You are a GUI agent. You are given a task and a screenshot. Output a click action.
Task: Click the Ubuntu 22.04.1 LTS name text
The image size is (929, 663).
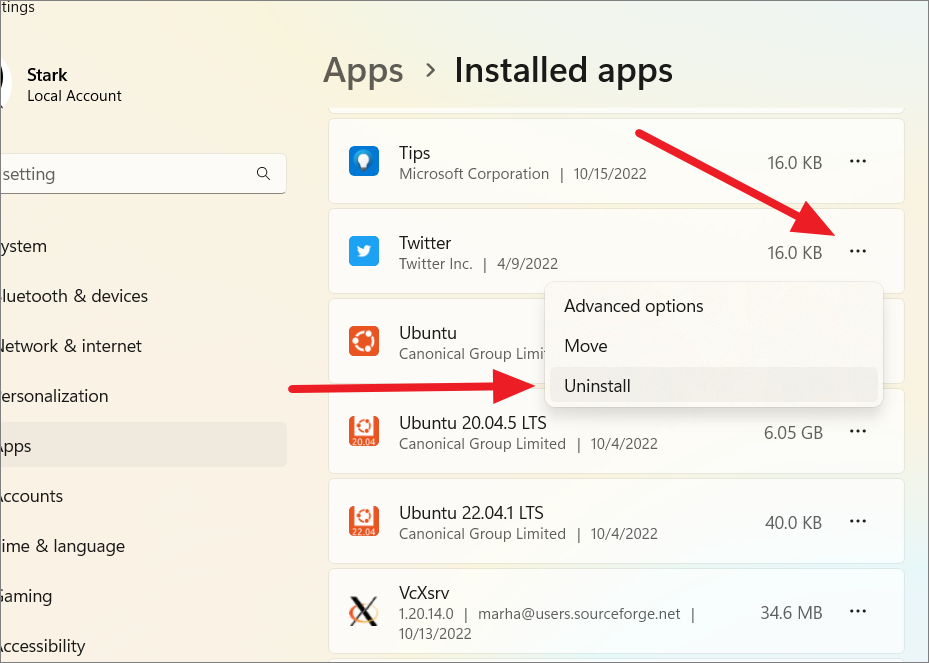coord(472,513)
